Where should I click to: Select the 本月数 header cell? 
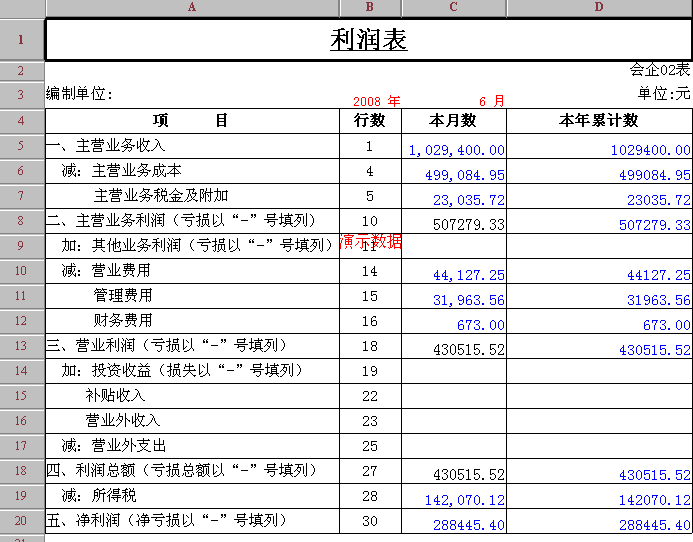click(x=454, y=121)
